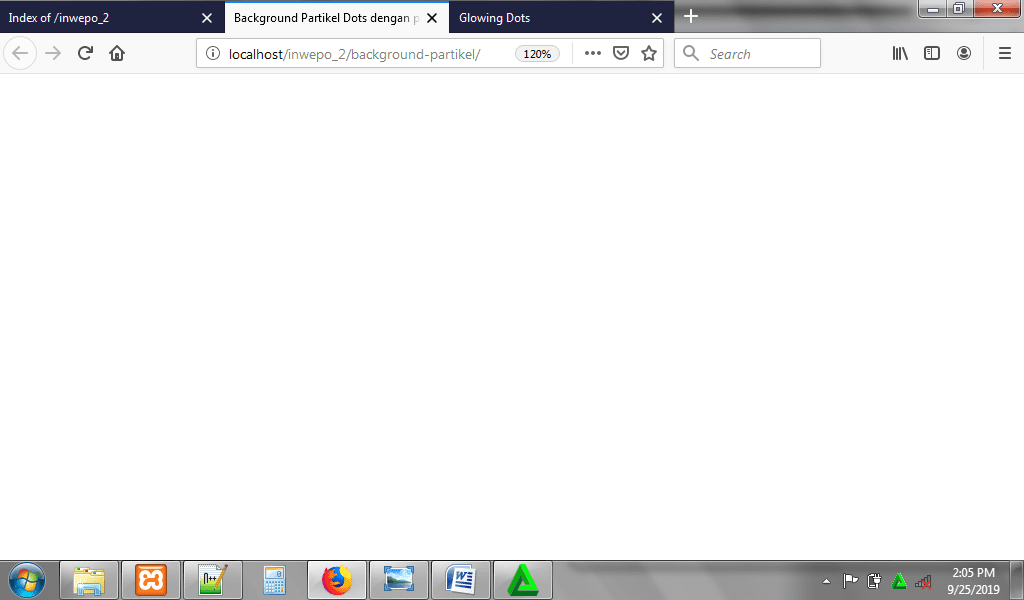Minimize the Firefox window
1024x600 pixels.
point(933,8)
